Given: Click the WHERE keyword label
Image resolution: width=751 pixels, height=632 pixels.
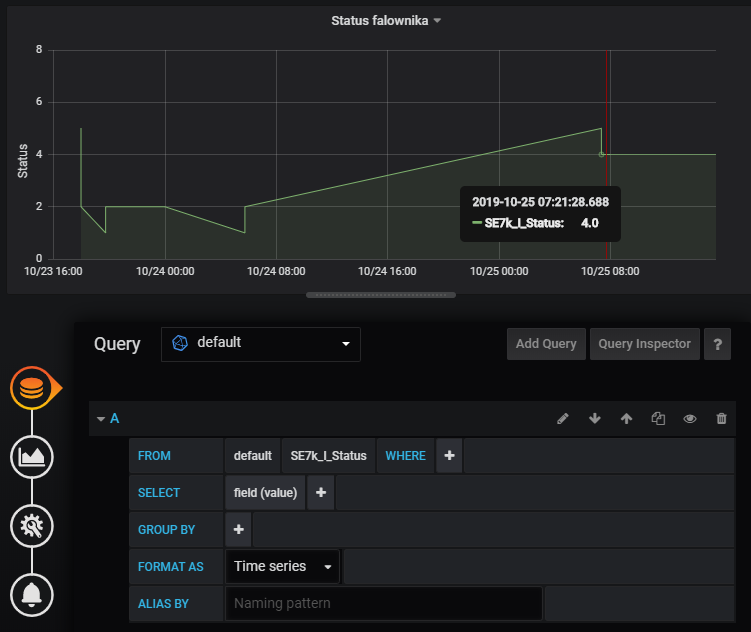Looking at the screenshot, I should tap(406, 456).
